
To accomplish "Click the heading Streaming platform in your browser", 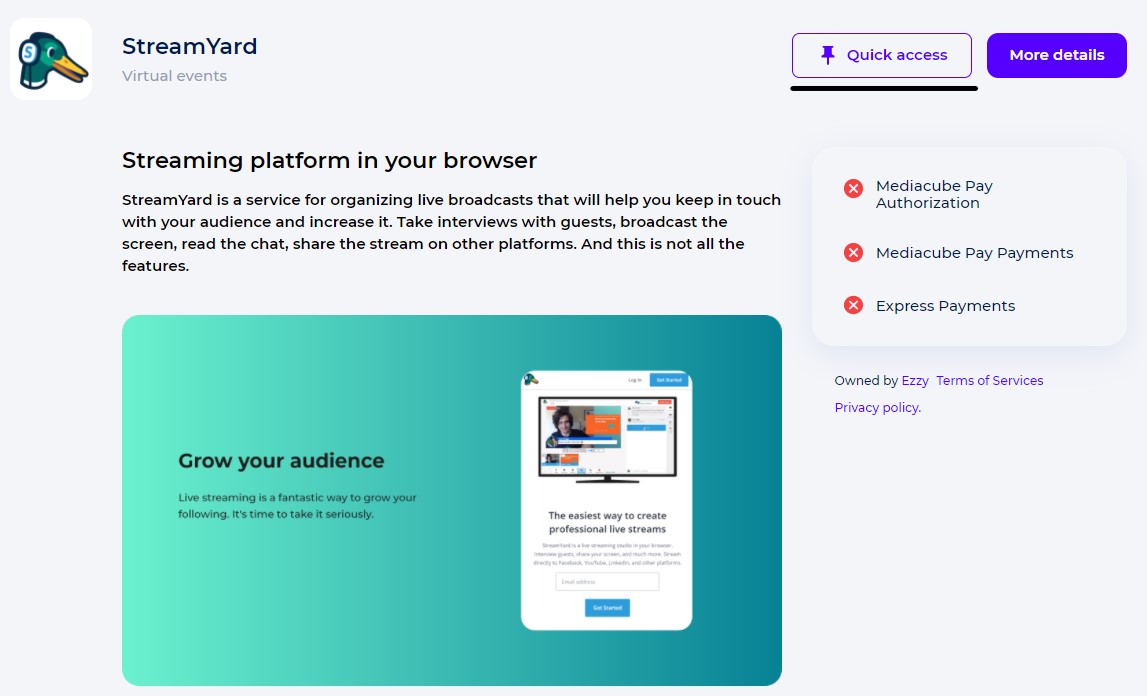I will click(x=329, y=160).
